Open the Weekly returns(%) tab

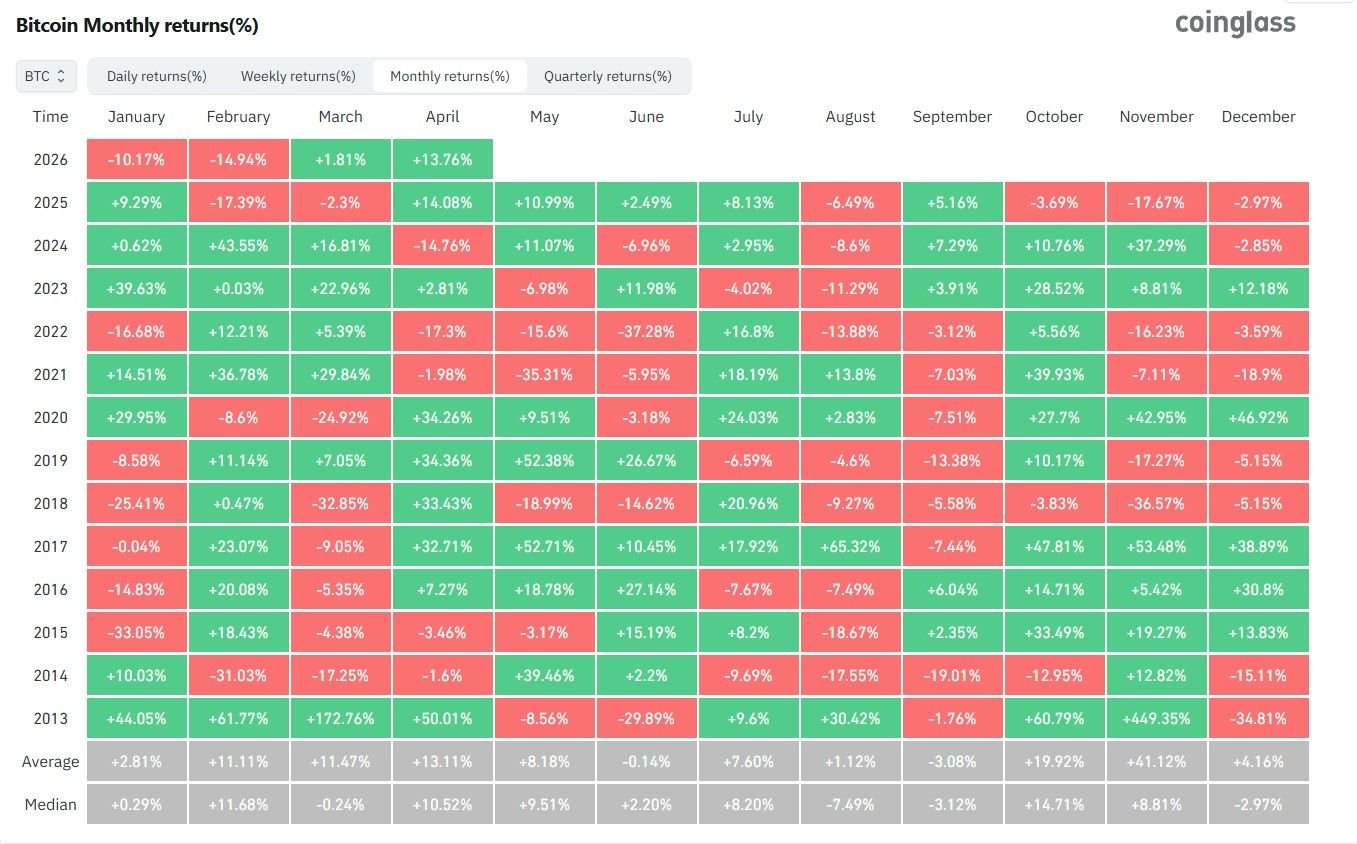point(296,75)
